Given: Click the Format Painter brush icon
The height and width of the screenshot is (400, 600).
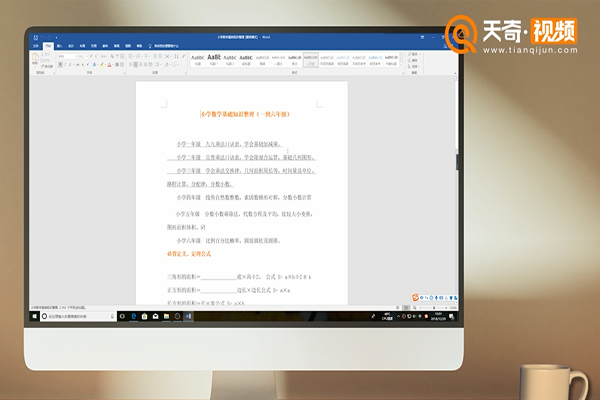Looking at the screenshot, I should tap(43, 66).
